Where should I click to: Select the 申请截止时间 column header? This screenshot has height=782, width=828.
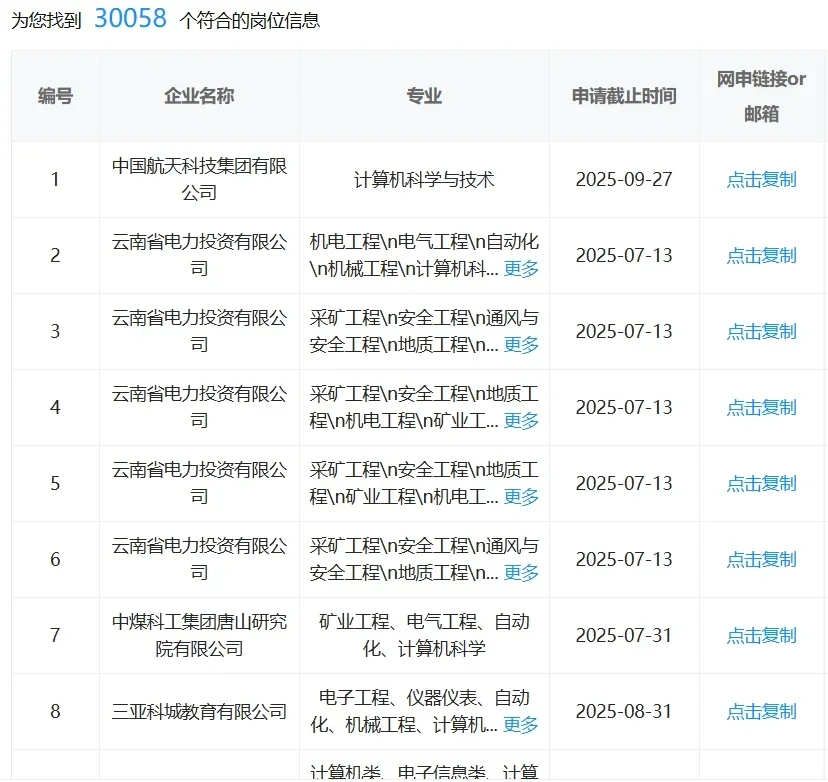pos(624,96)
